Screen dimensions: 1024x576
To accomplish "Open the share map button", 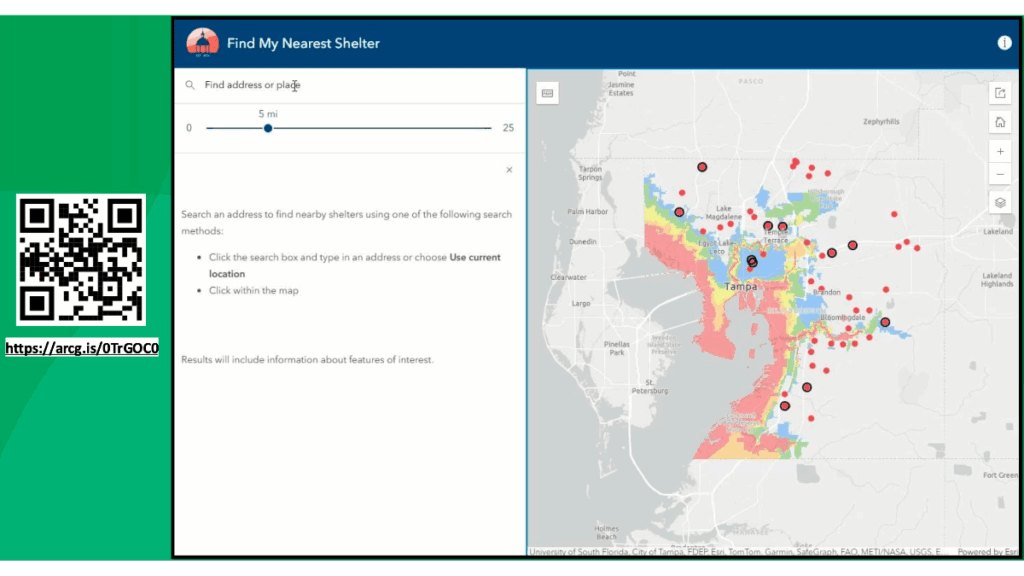I will click(1000, 93).
